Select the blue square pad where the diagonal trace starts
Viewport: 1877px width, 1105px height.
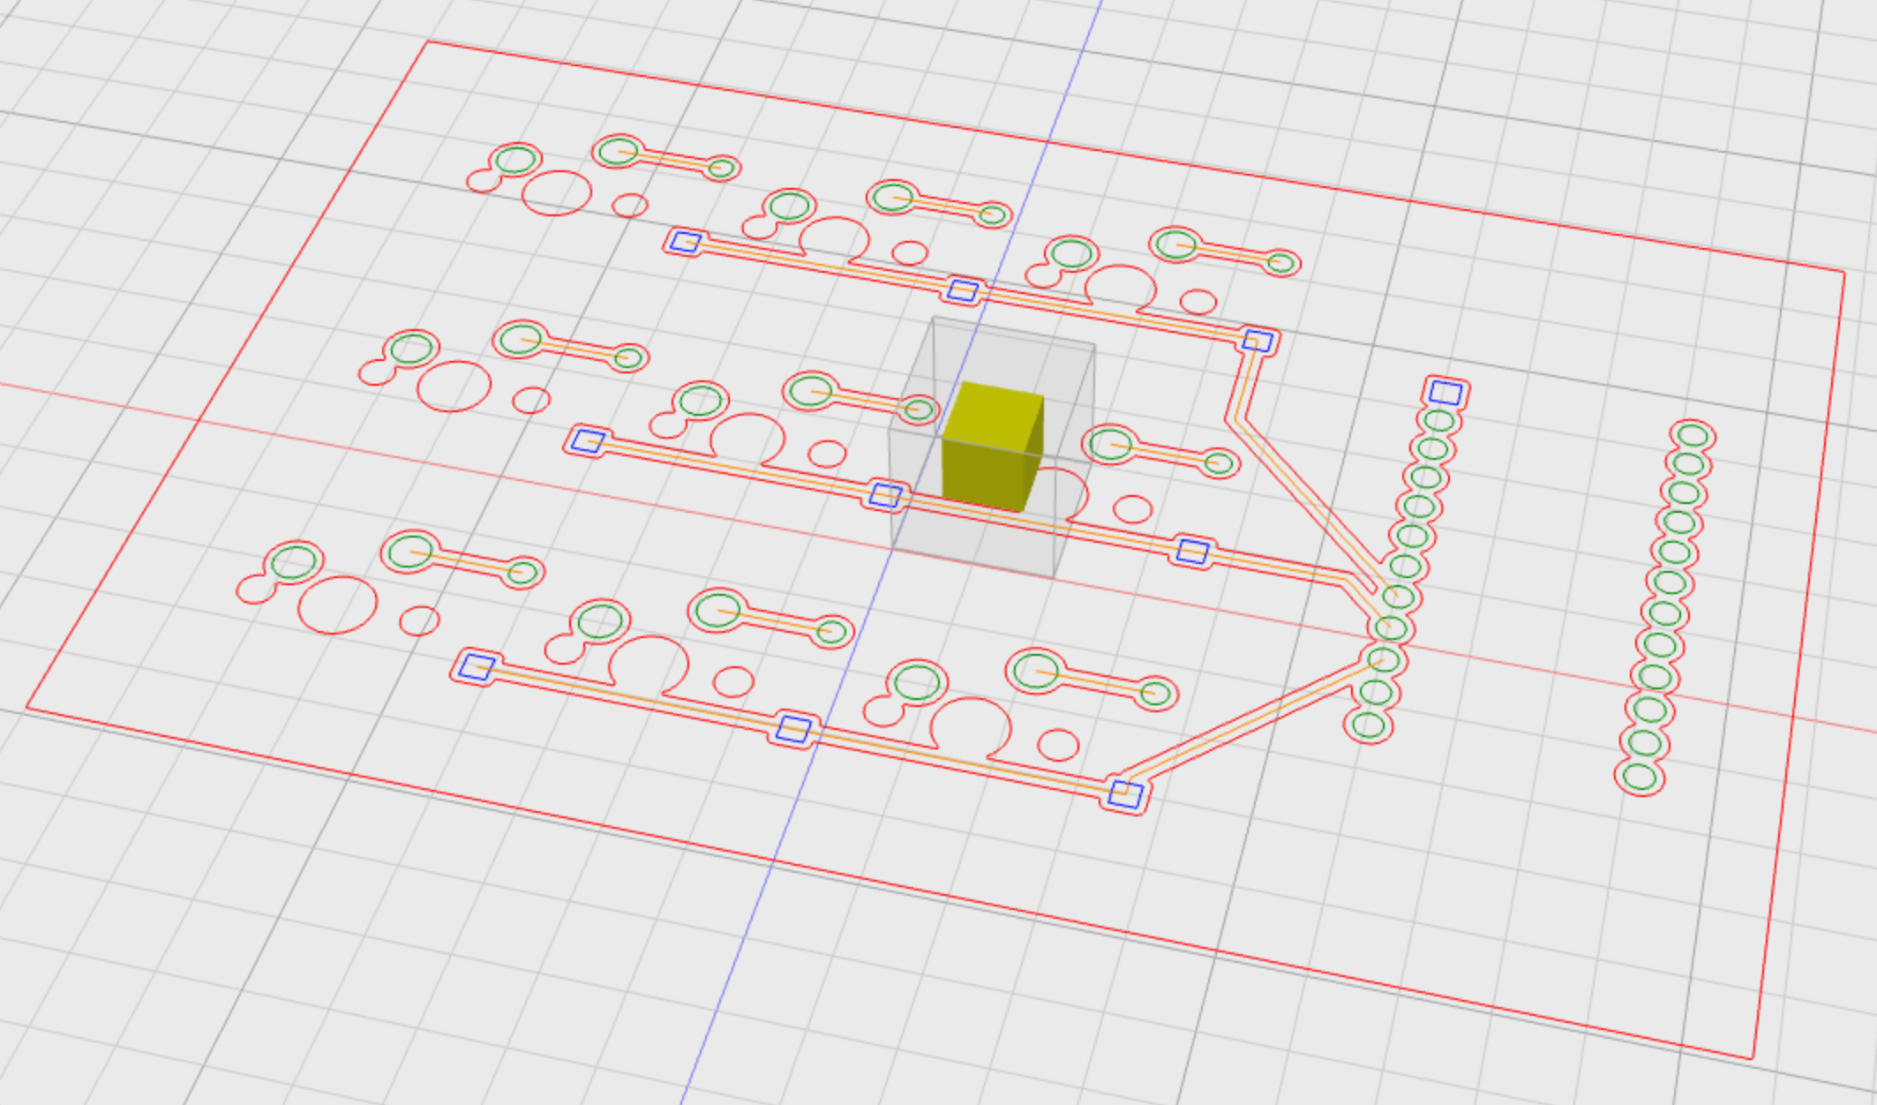coord(1126,794)
